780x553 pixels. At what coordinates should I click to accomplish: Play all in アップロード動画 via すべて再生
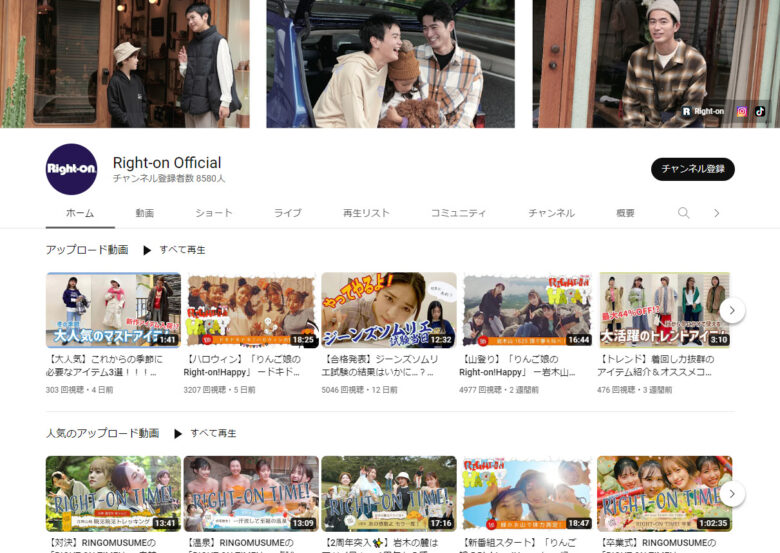click(175, 250)
